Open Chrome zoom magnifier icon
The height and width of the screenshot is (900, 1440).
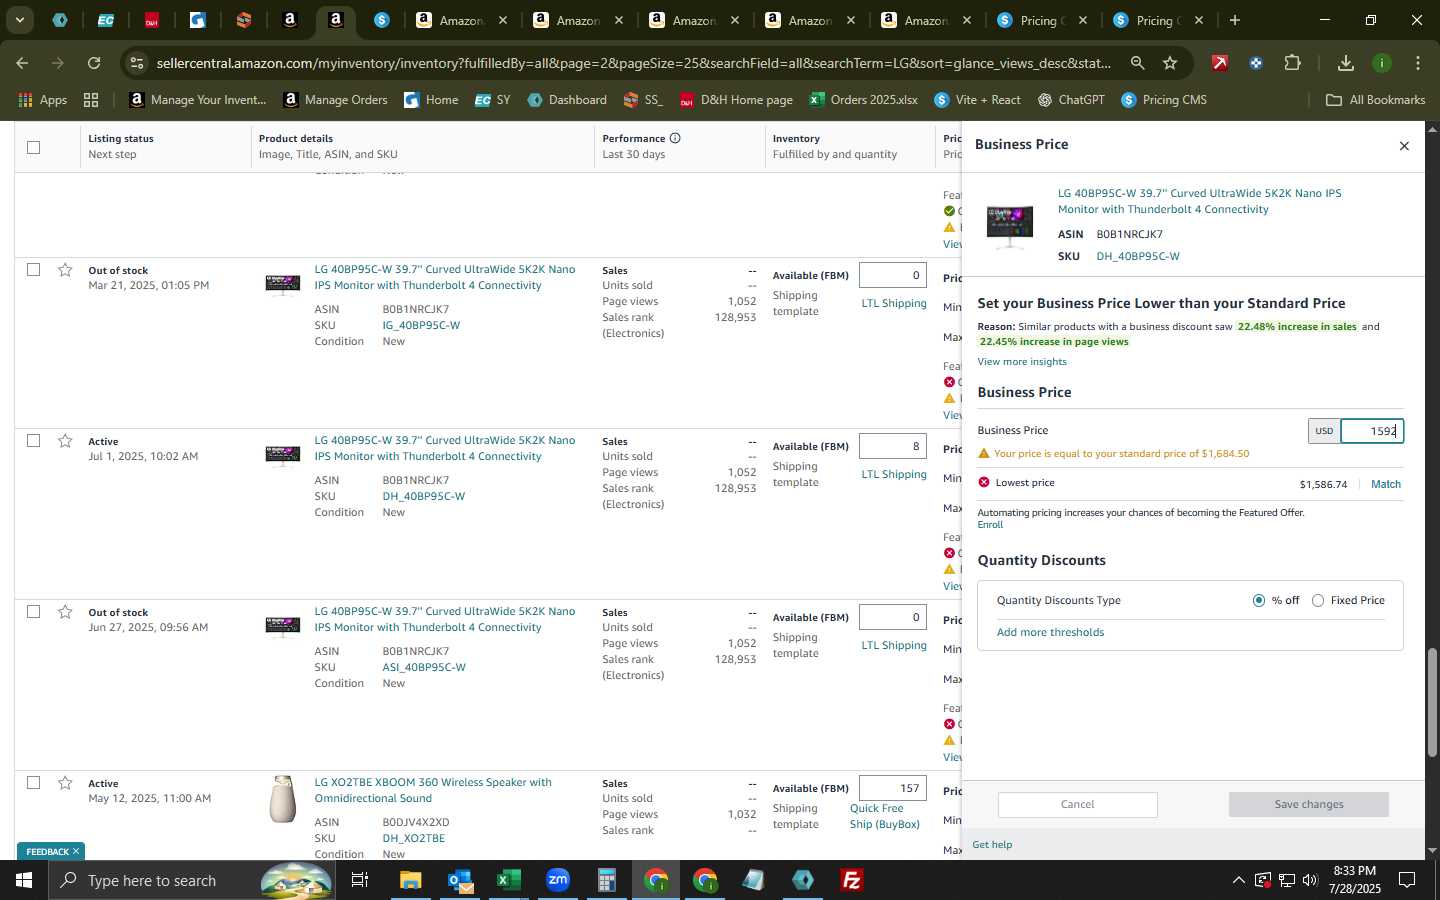click(x=1137, y=63)
